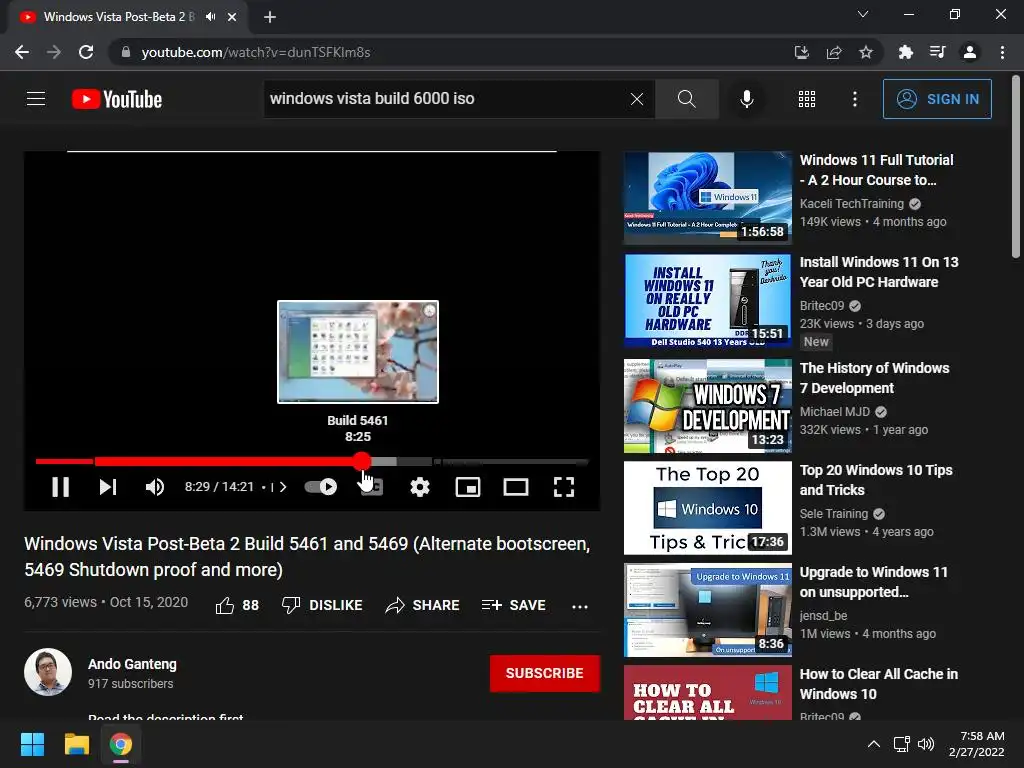Mute the tab via speaker icon
The width and height of the screenshot is (1024, 768).
click(x=210, y=17)
